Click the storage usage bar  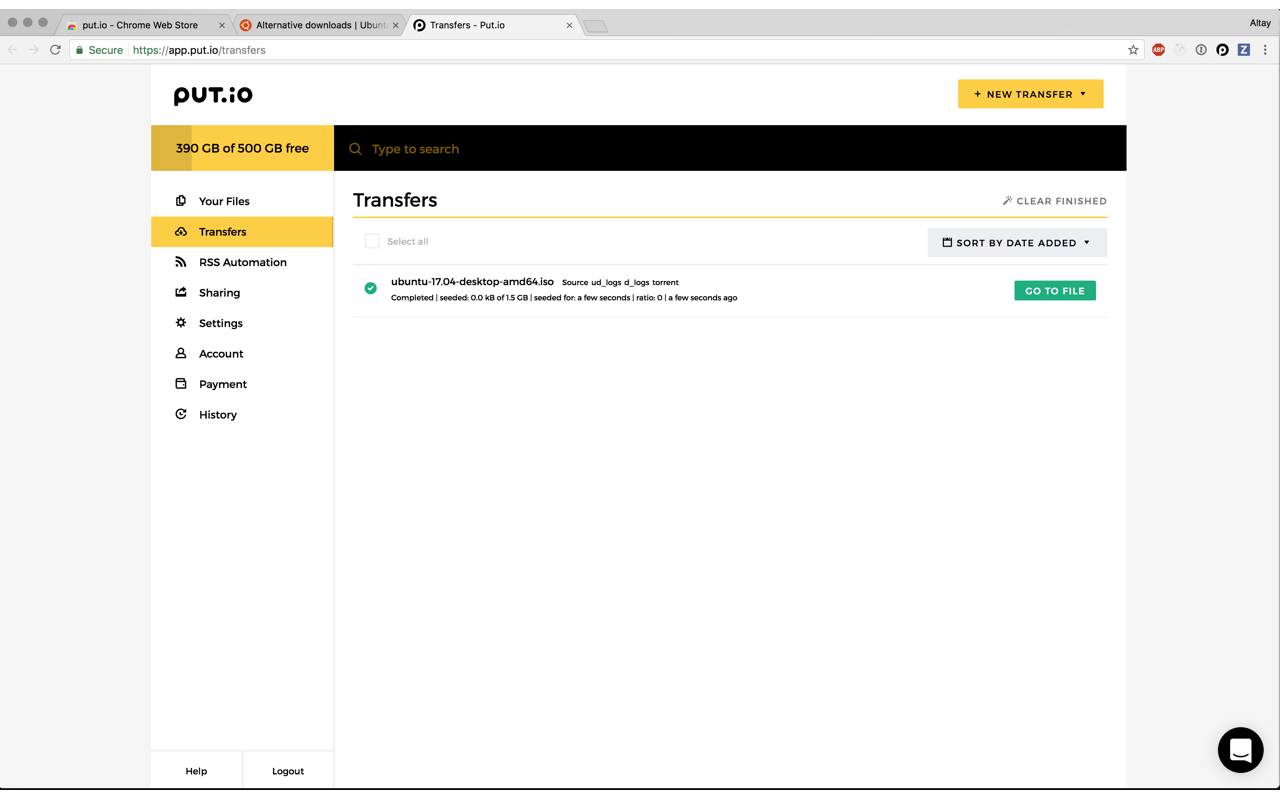242,148
